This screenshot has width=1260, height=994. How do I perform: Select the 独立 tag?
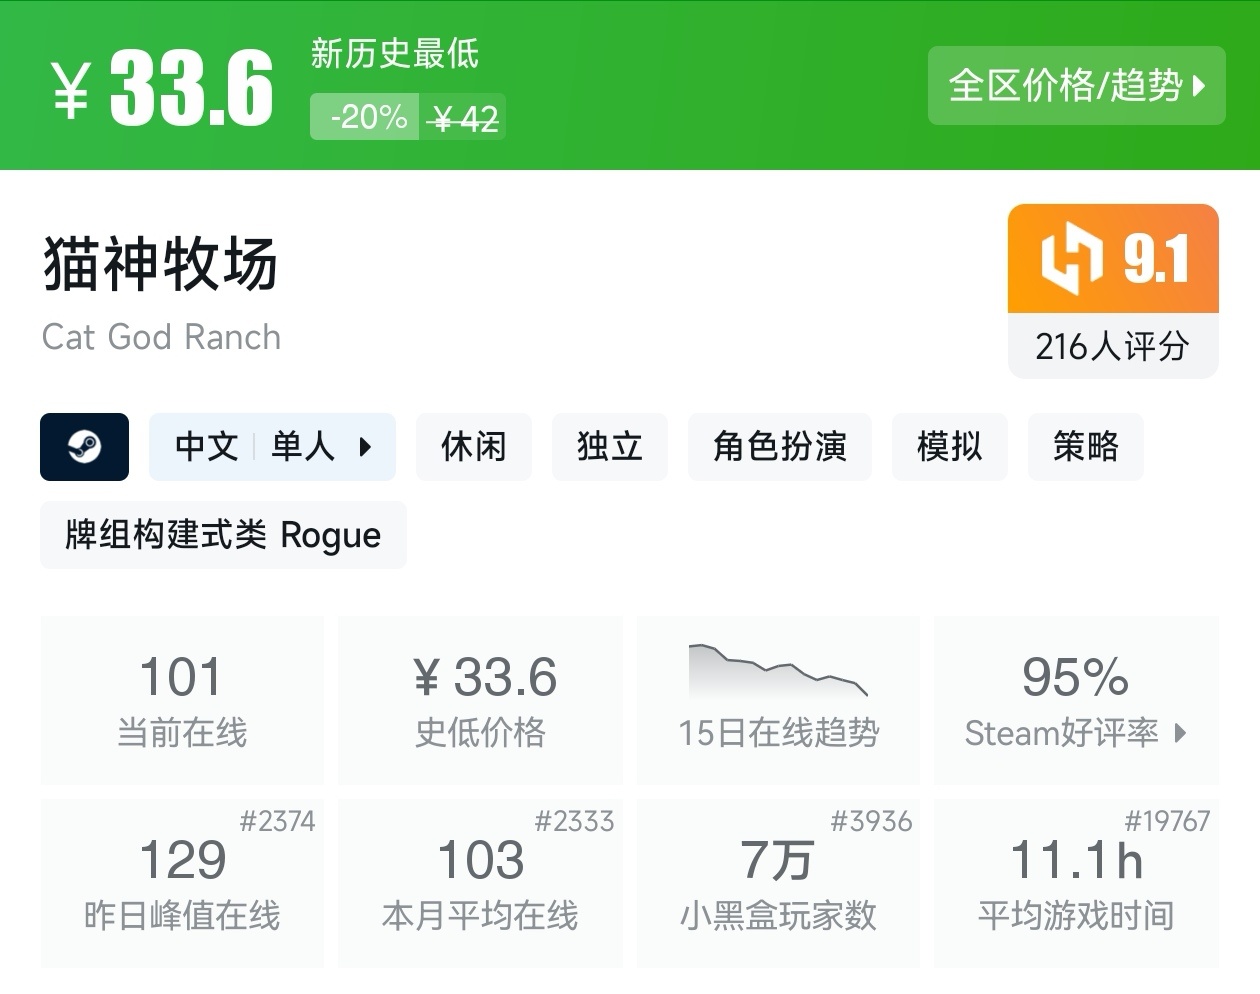pos(610,446)
